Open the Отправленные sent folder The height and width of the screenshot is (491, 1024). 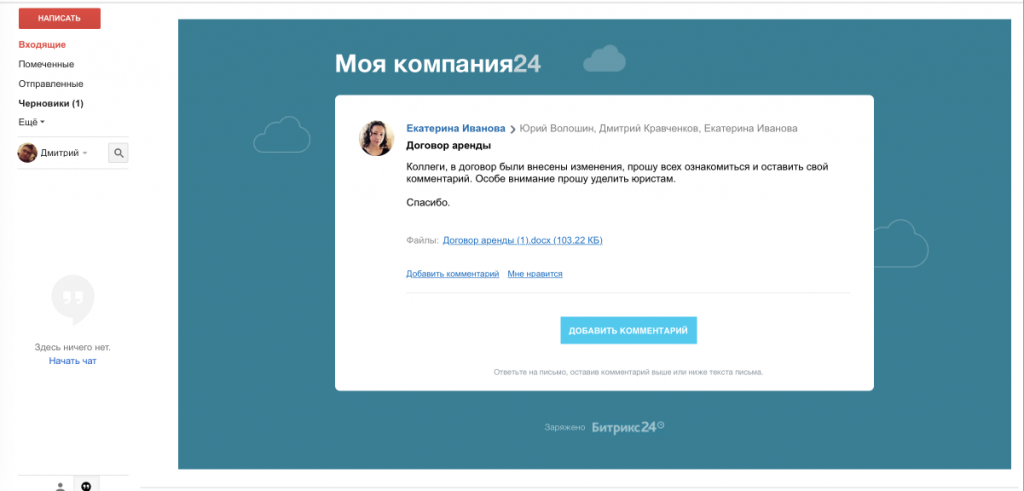[x=51, y=84]
